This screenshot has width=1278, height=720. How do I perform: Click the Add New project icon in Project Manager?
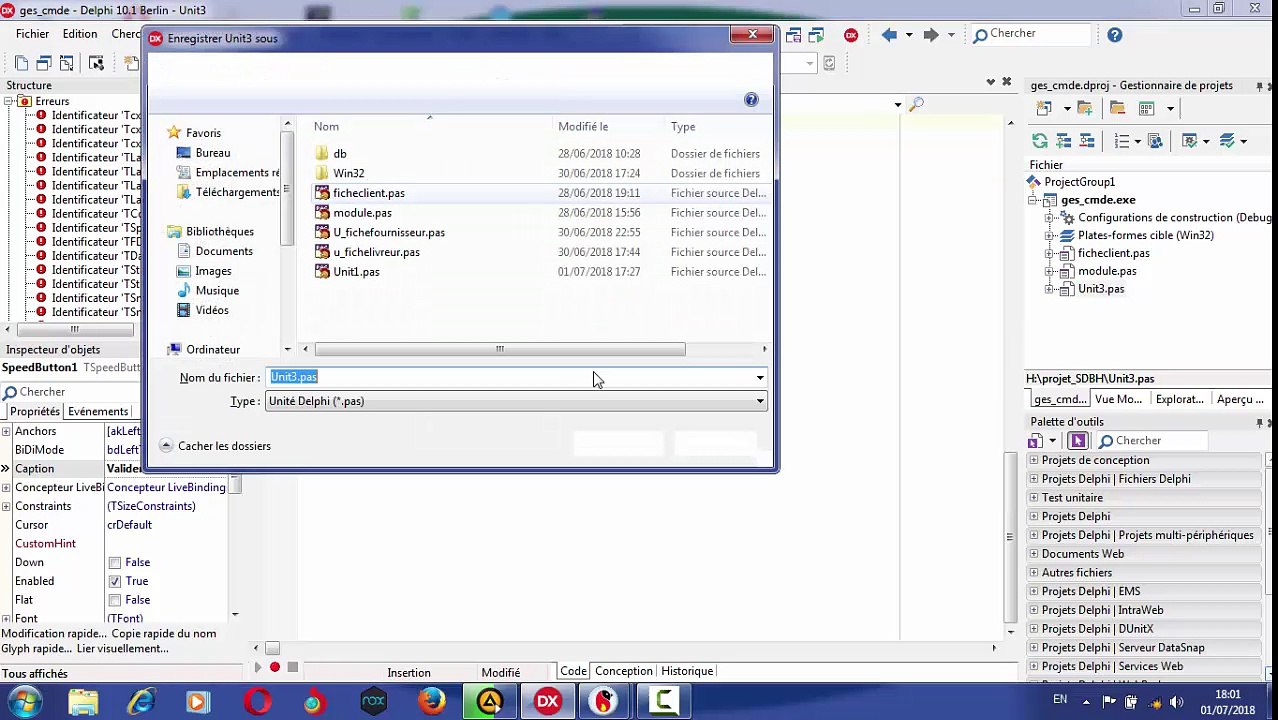1044,108
